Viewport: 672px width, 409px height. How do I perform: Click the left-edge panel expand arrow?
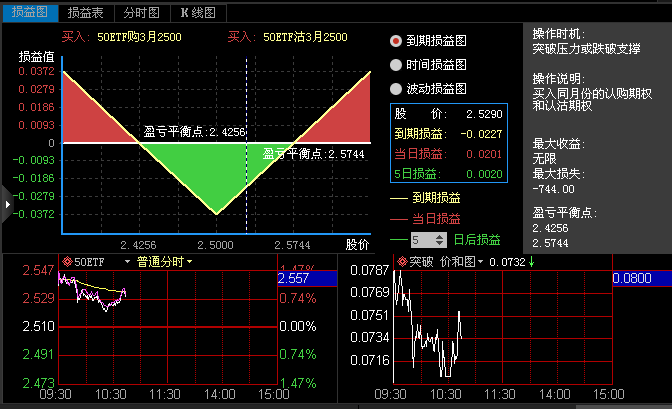7,203
